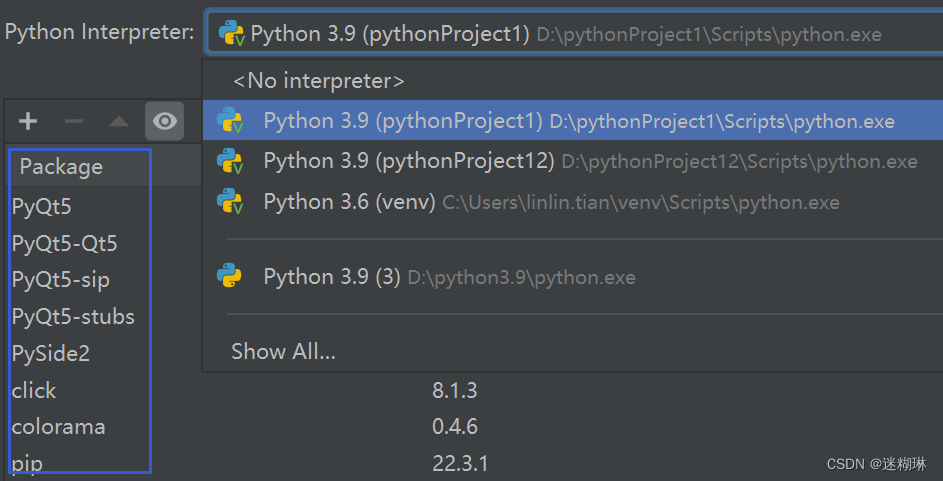The image size is (943, 481).
Task: Select the PyQt5-sip package row
Action: [61, 280]
